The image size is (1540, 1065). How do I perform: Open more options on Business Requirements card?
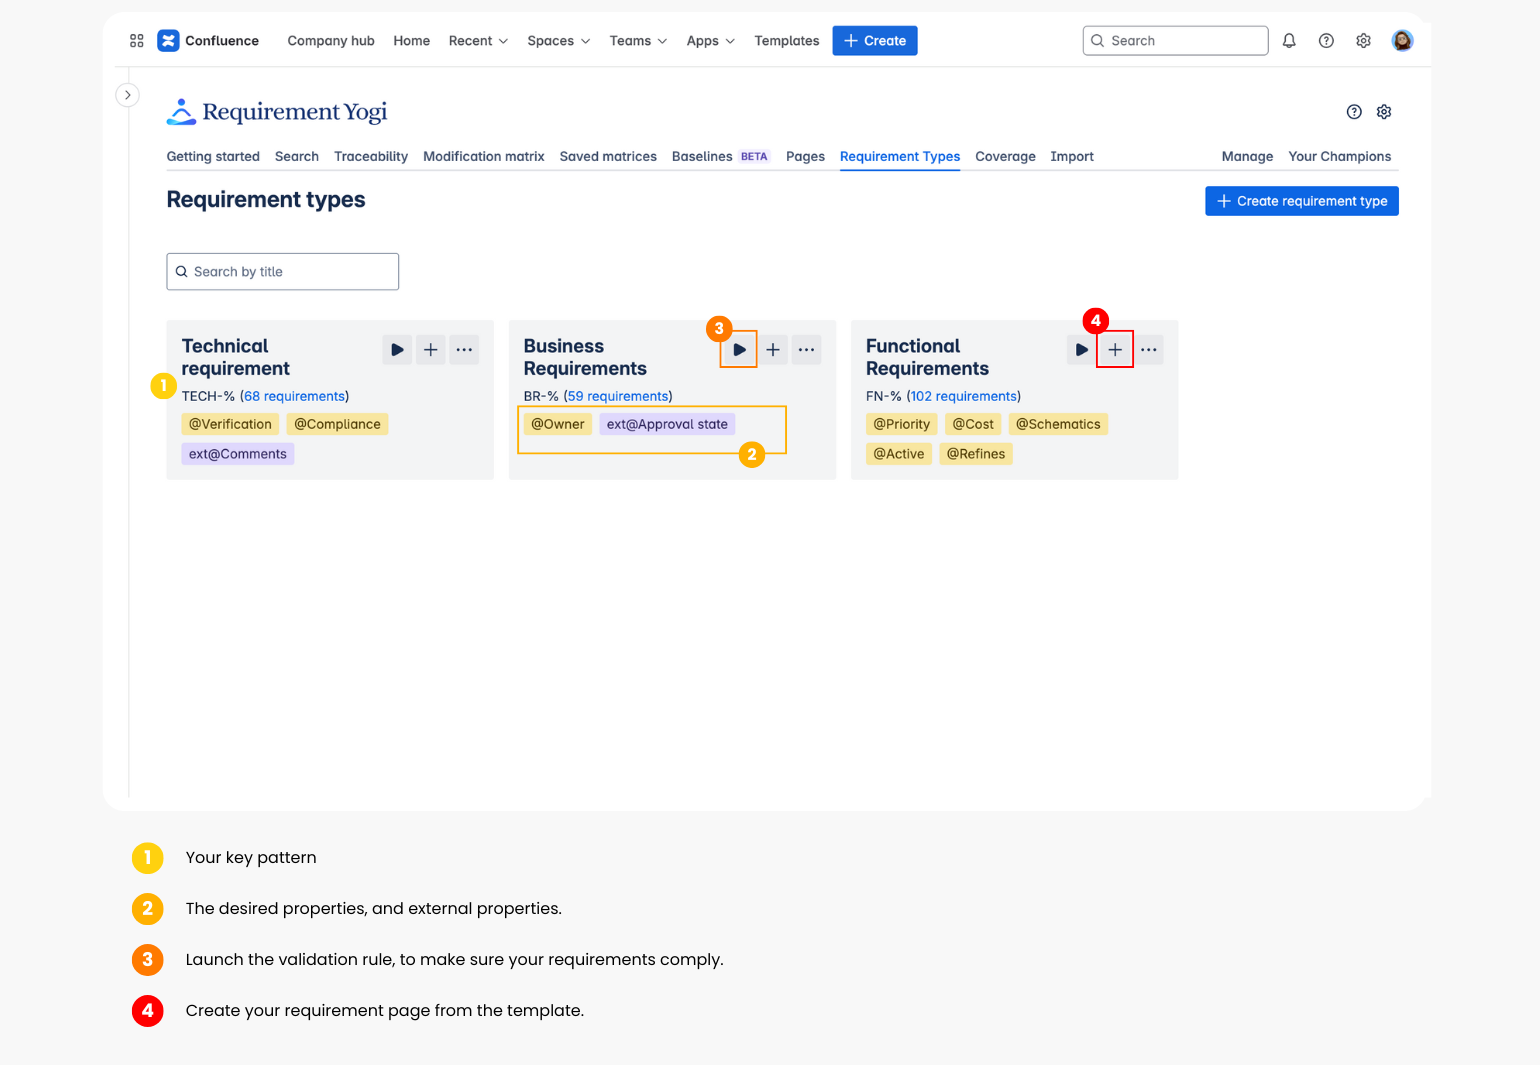(x=806, y=350)
